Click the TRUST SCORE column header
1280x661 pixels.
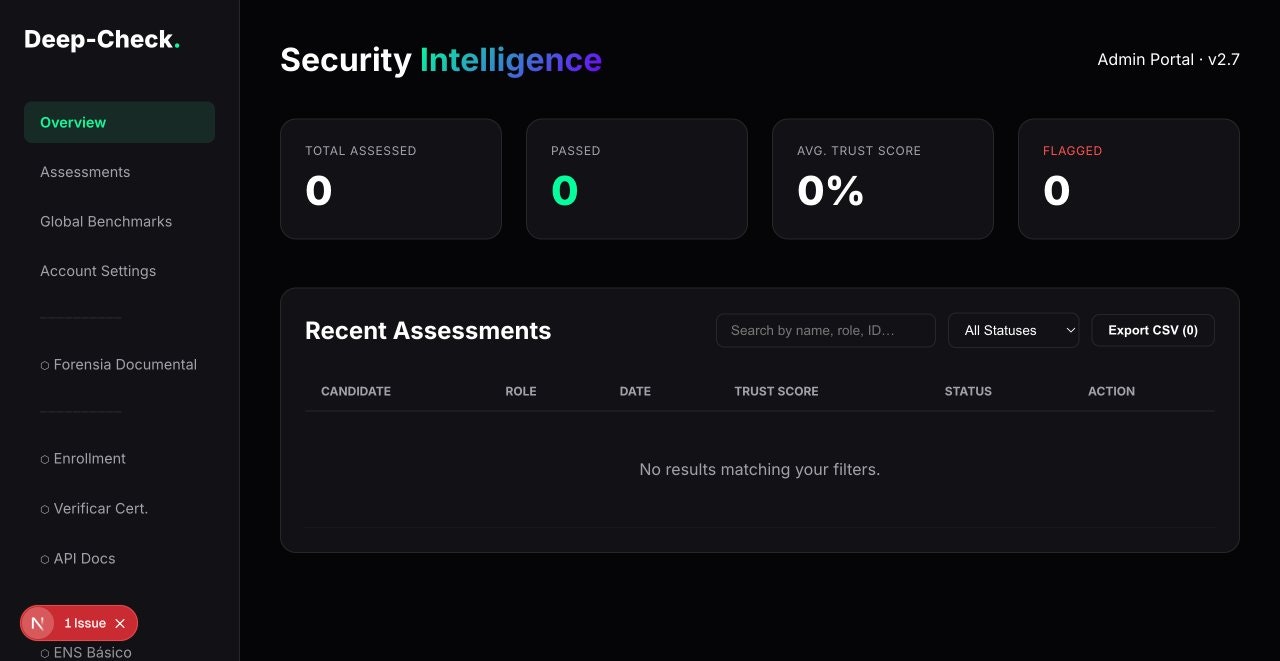click(776, 391)
